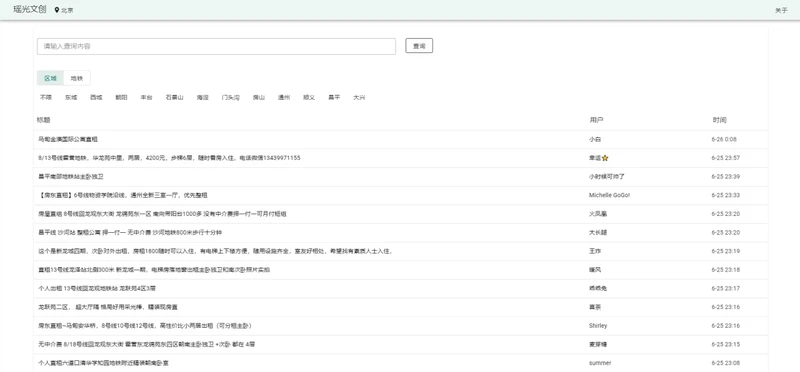Select the 朝阳 district filter
Screen dimensions: 800x372
click(x=121, y=97)
